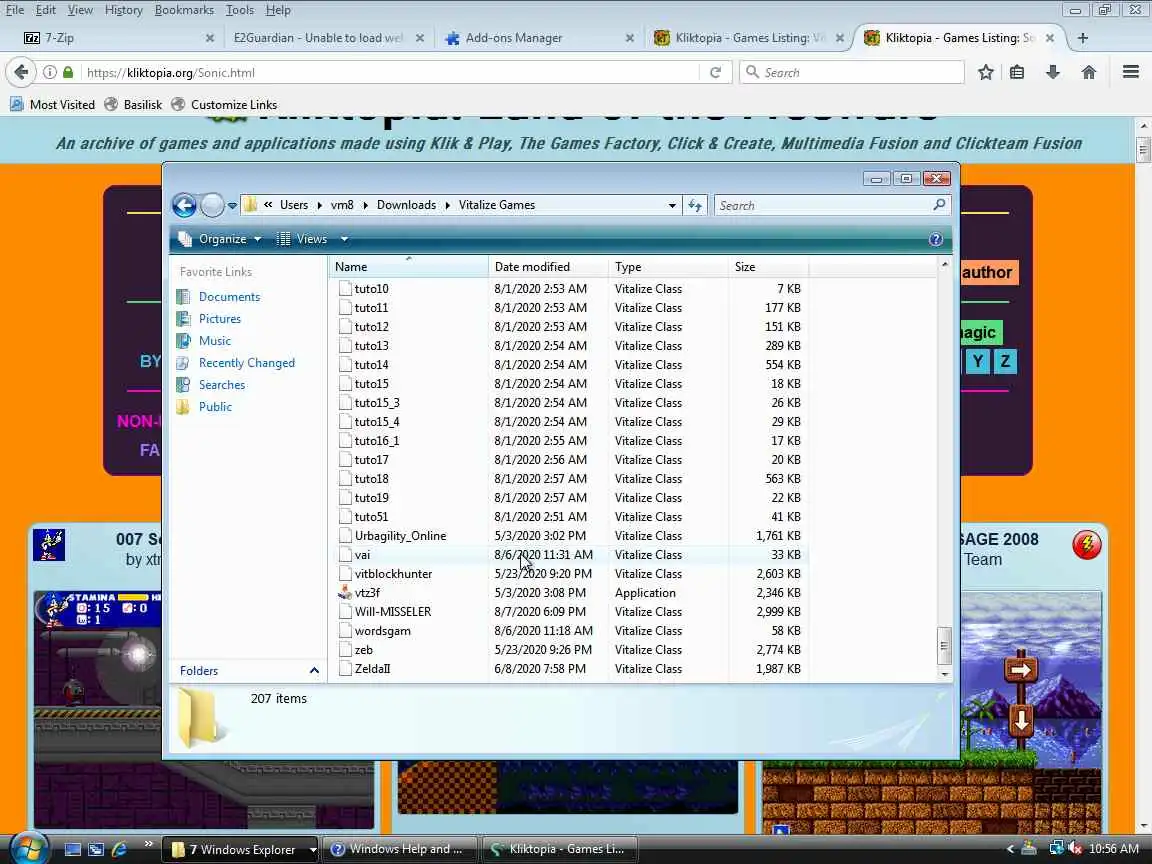Open the Public favorite link
1152x864 pixels.
[215, 407]
